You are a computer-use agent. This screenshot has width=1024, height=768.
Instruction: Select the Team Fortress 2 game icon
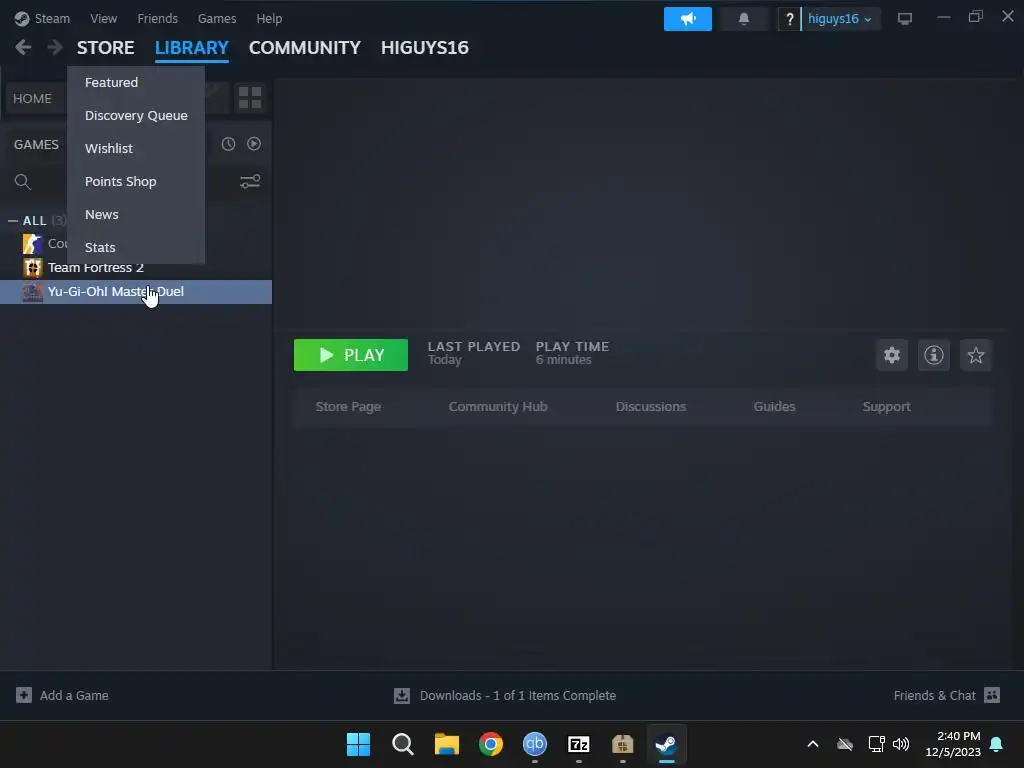[32, 267]
